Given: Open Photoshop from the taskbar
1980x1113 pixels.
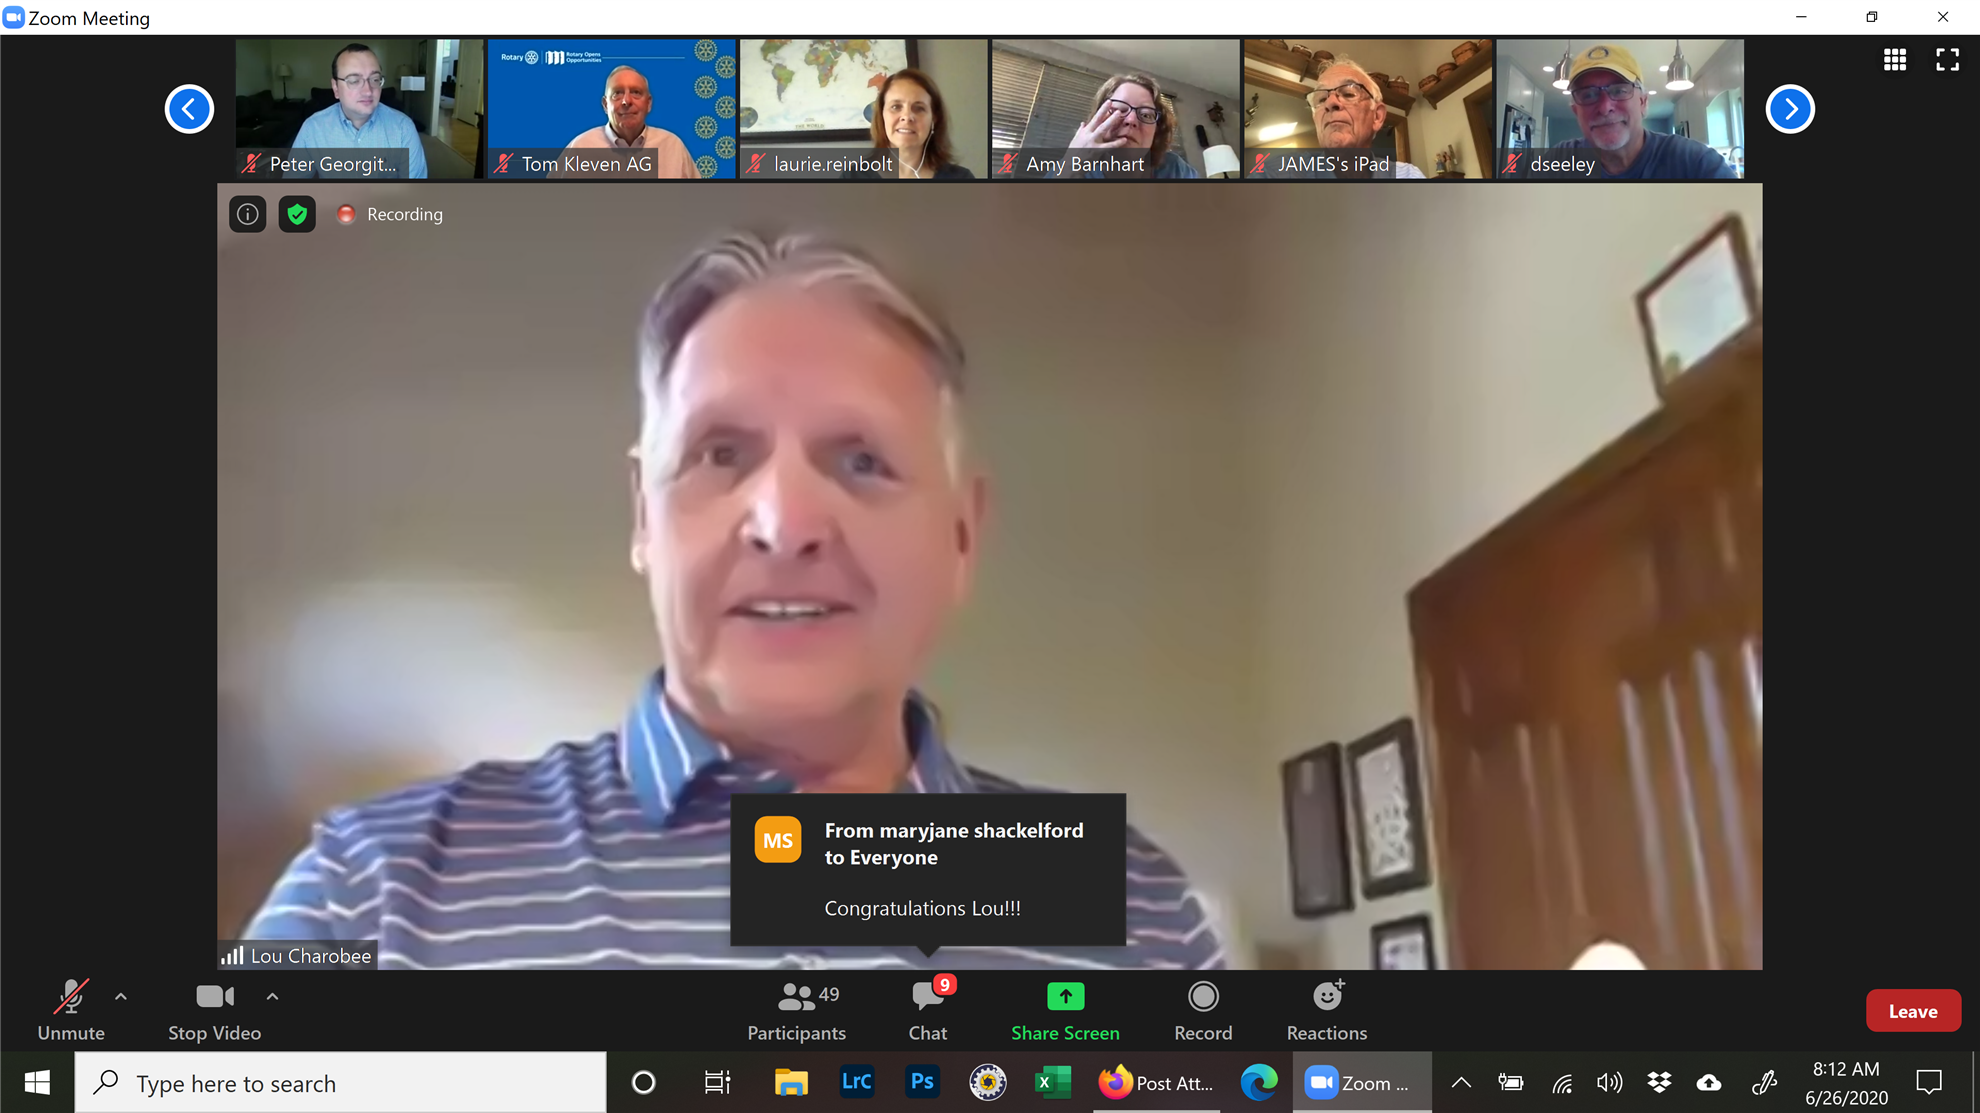Looking at the screenshot, I should coord(922,1082).
